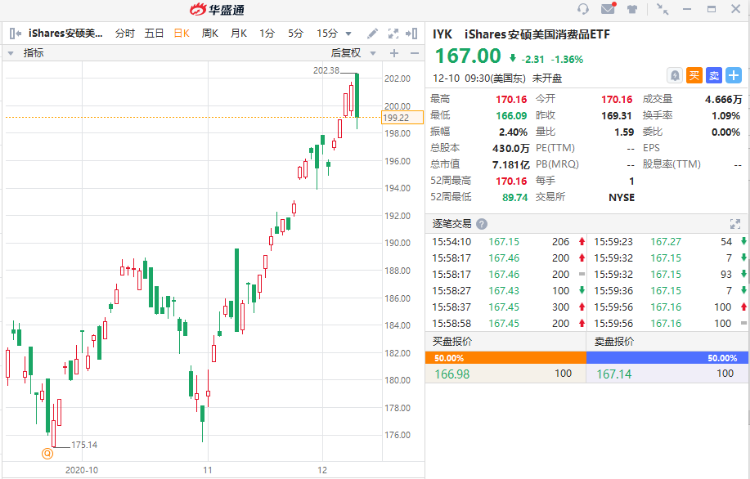Click the 成交量 value 4.666万
This screenshot has width=750, height=479.
point(723,100)
